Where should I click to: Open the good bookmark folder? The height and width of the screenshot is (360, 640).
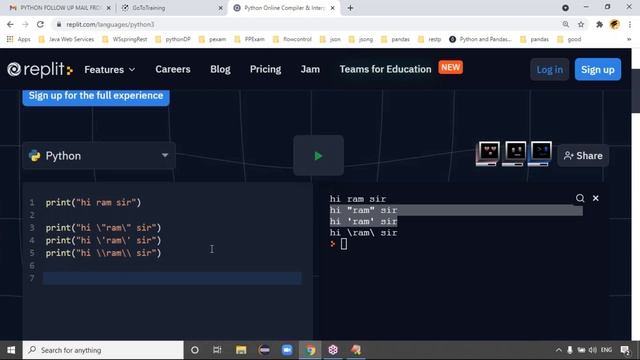[x=569, y=39]
